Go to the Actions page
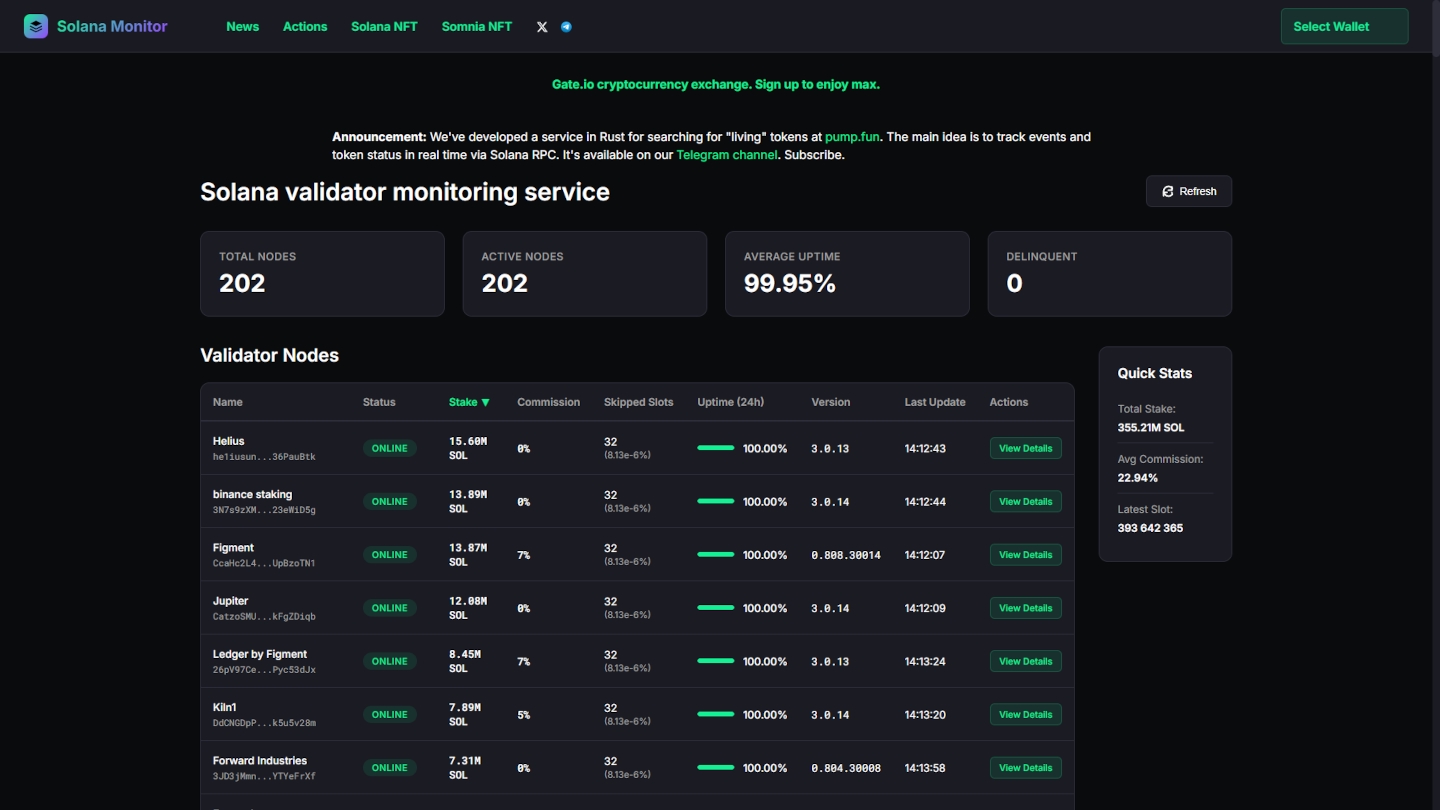 click(305, 27)
